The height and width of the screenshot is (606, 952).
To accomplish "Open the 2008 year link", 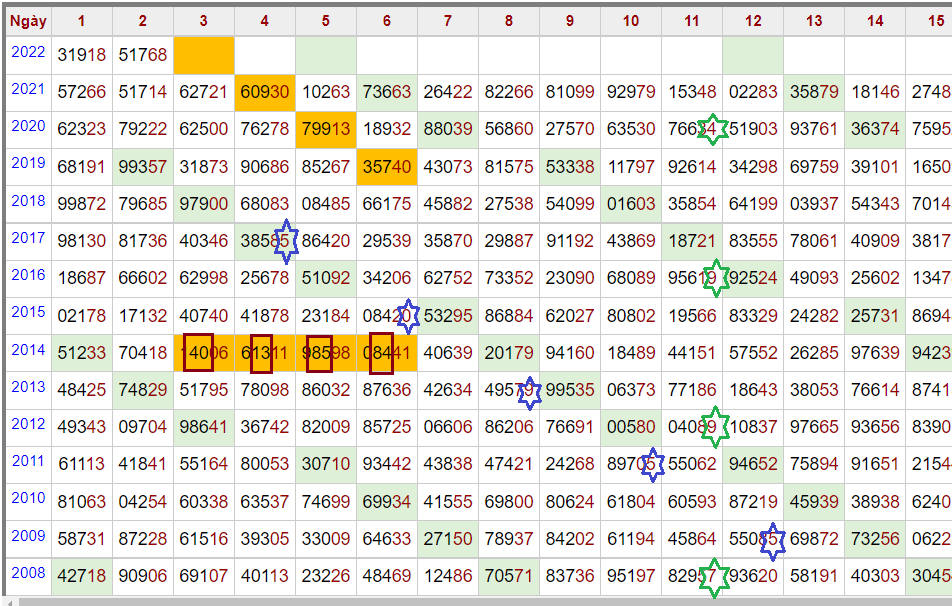I will (28, 573).
